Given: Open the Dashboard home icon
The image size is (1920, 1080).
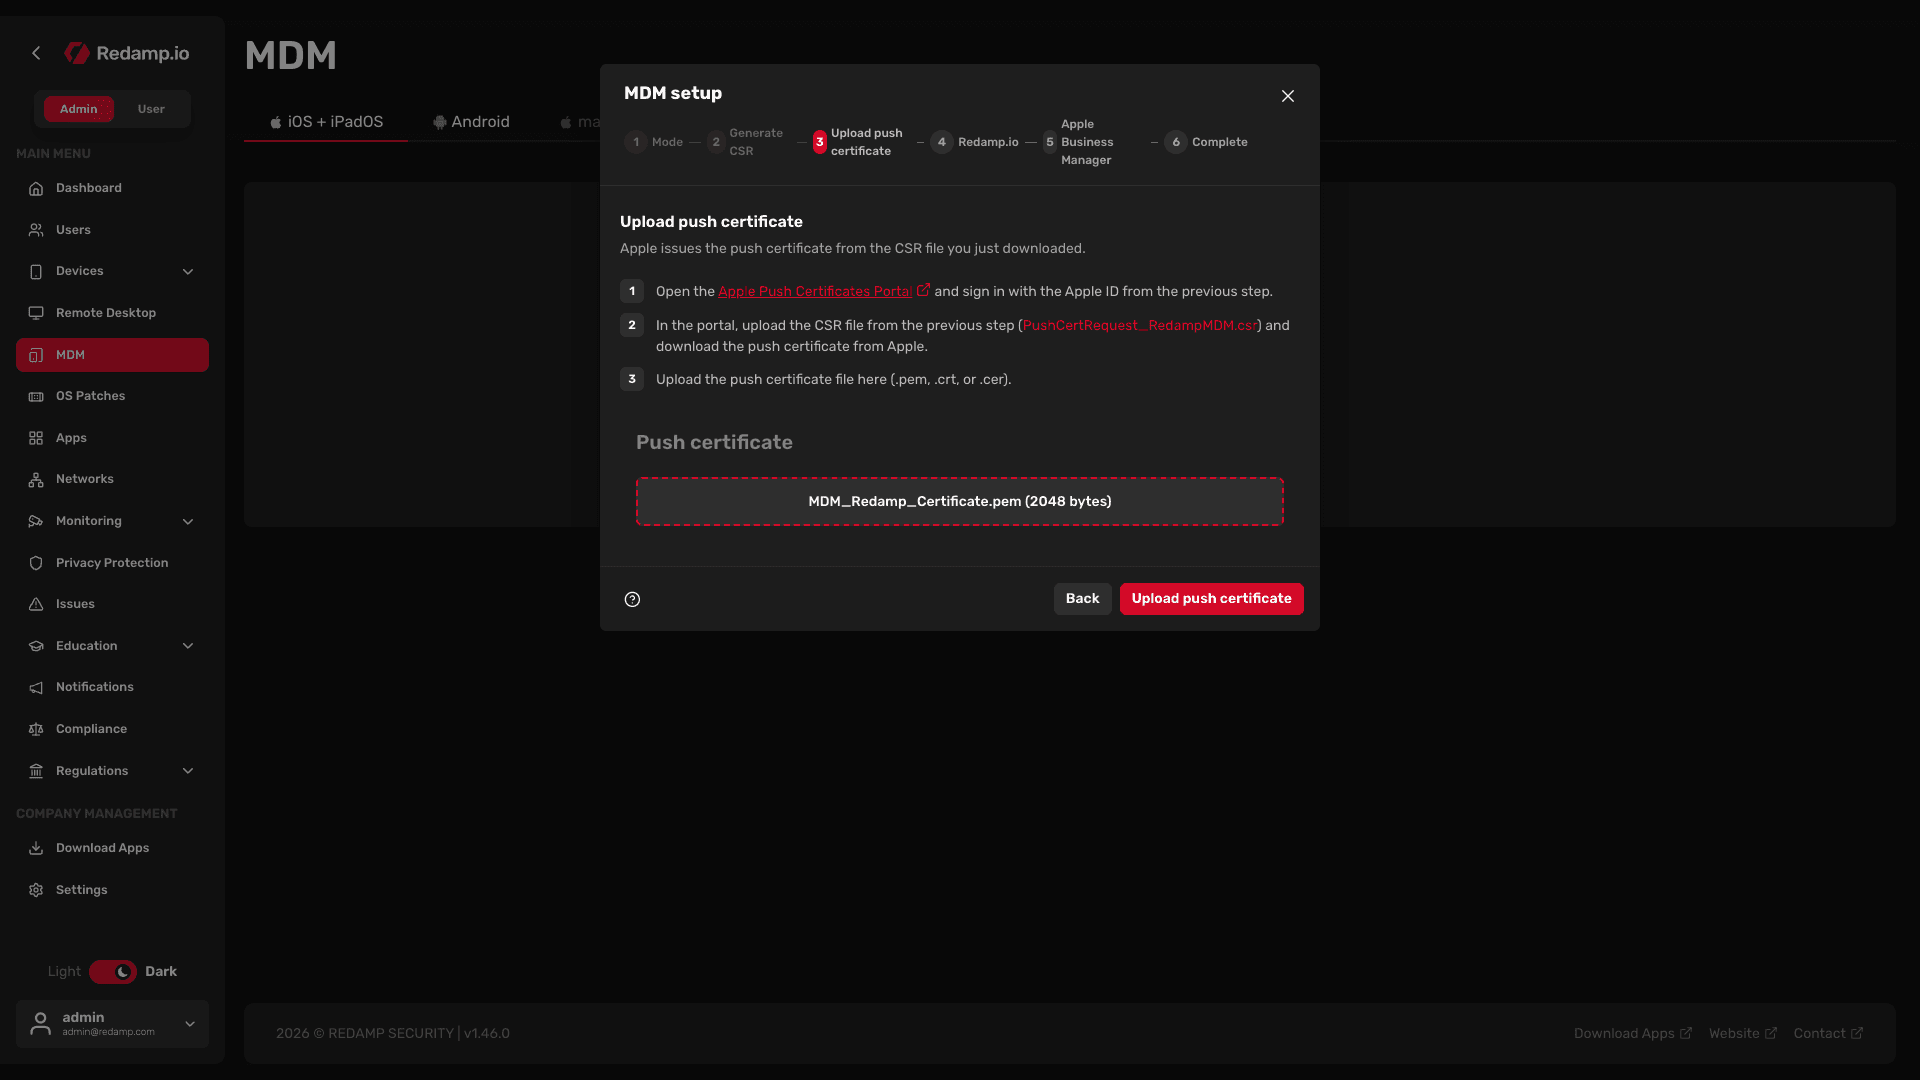Looking at the screenshot, I should [x=36, y=188].
